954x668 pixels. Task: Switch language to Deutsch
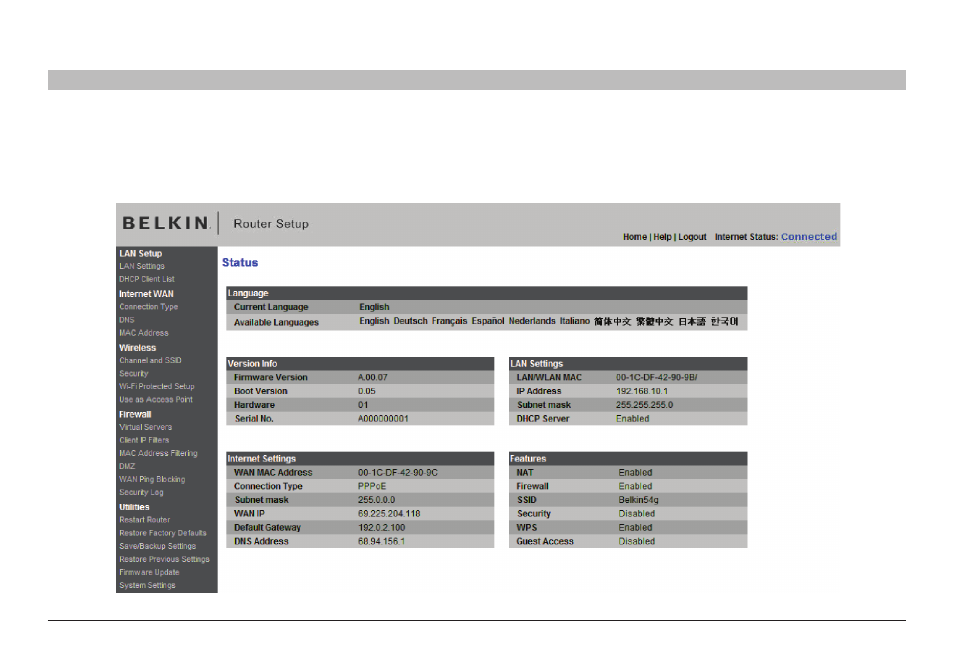tap(411, 321)
